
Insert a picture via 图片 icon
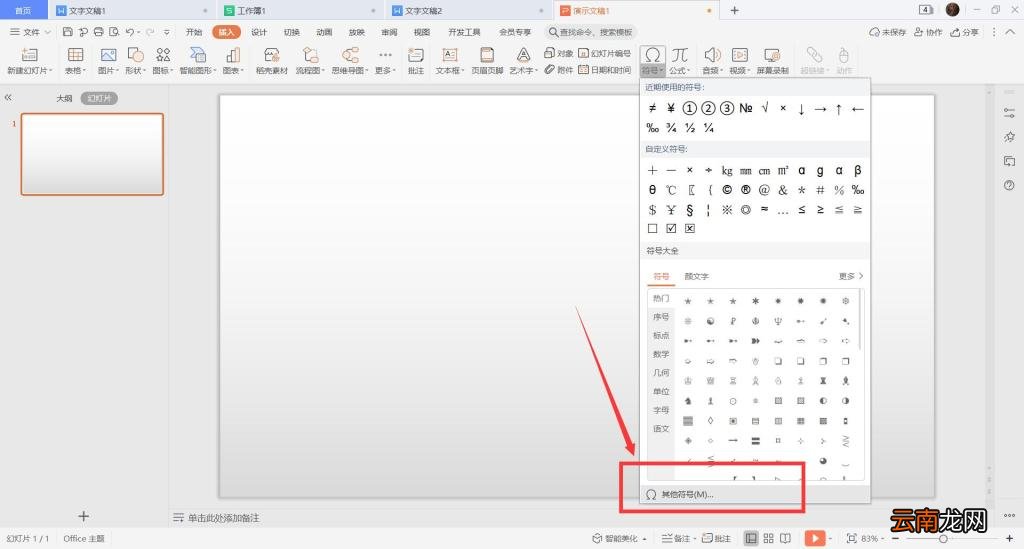coord(108,55)
